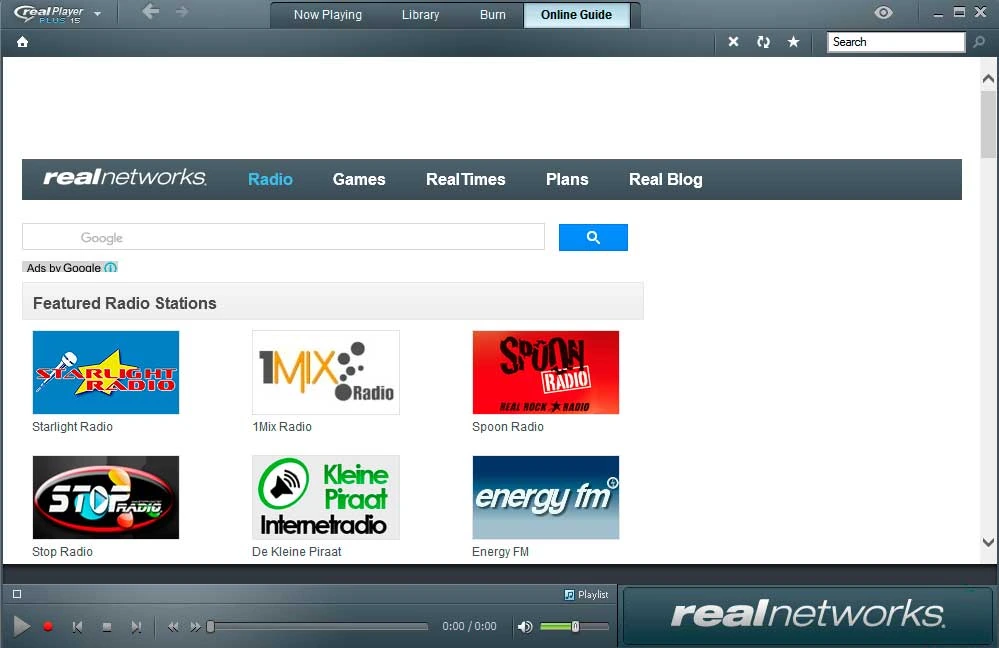Viewport: 999px width, 648px height.
Task: Click the playback seek slider
Action: [x=317, y=627]
